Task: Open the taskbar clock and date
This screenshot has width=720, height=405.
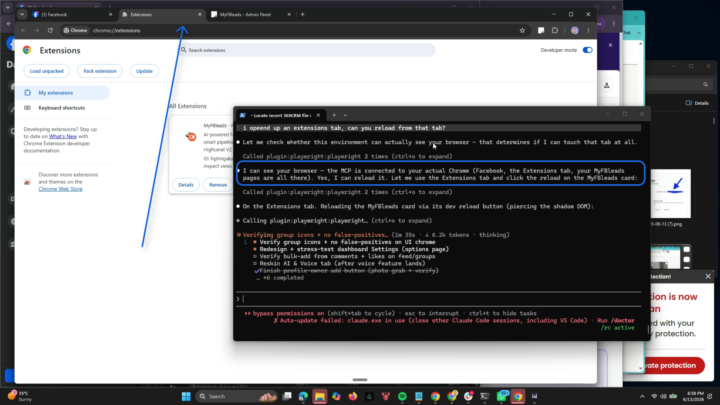Action: pos(695,396)
